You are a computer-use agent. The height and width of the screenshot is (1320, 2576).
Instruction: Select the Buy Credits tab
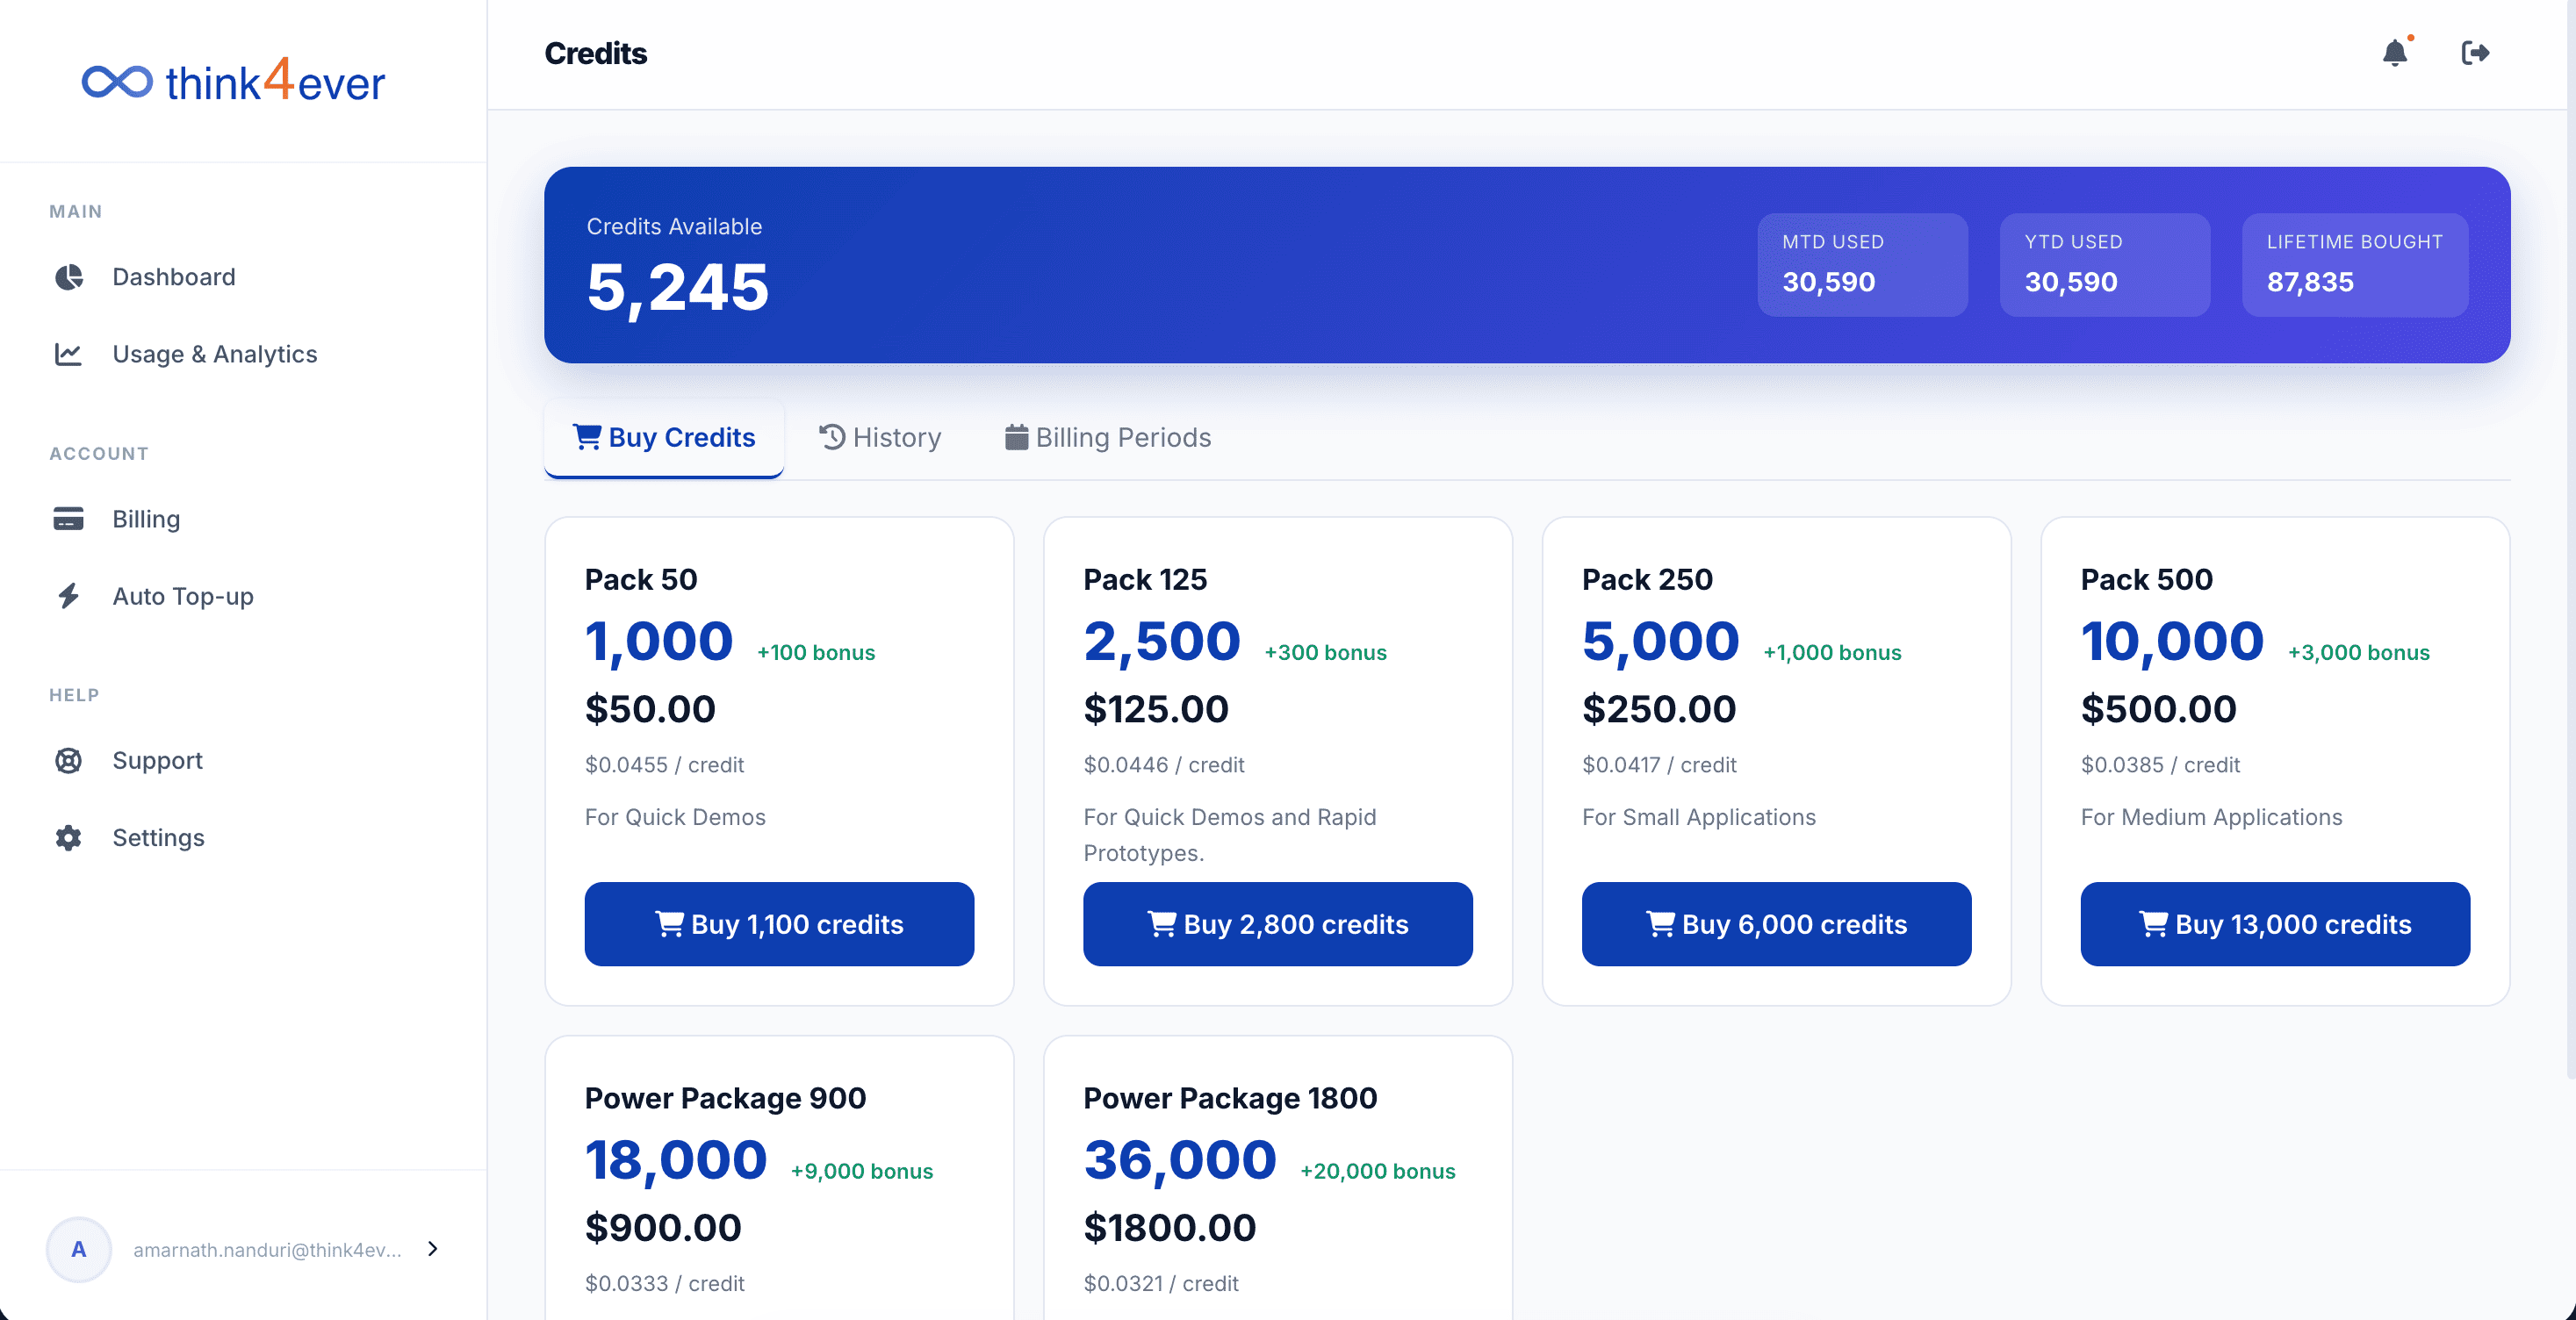664,438
